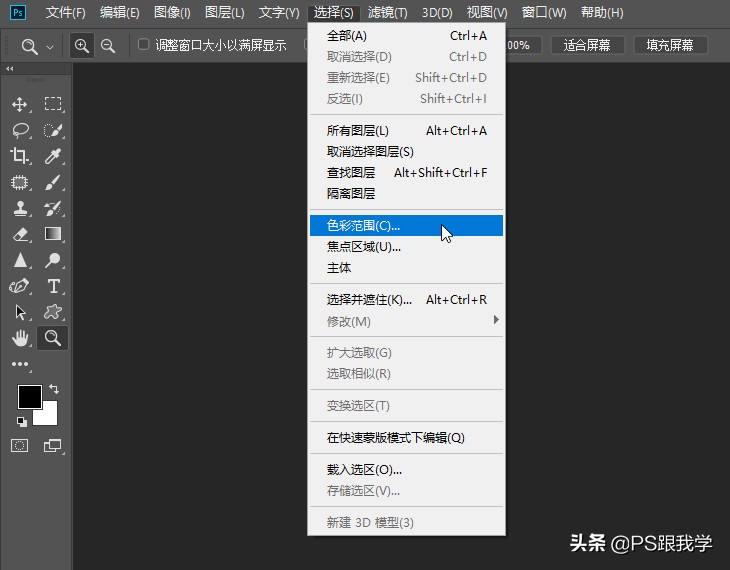Open the 编辑(E) menu
The image size is (730, 570).
point(119,13)
